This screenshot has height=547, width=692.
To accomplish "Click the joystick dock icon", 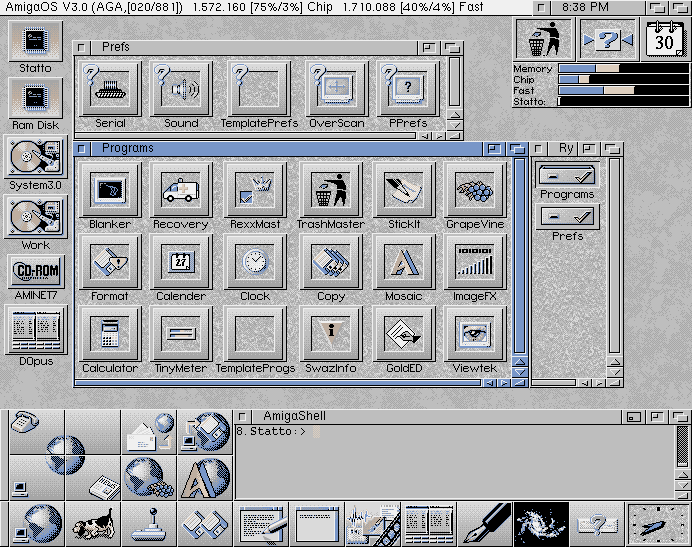I will 149,524.
